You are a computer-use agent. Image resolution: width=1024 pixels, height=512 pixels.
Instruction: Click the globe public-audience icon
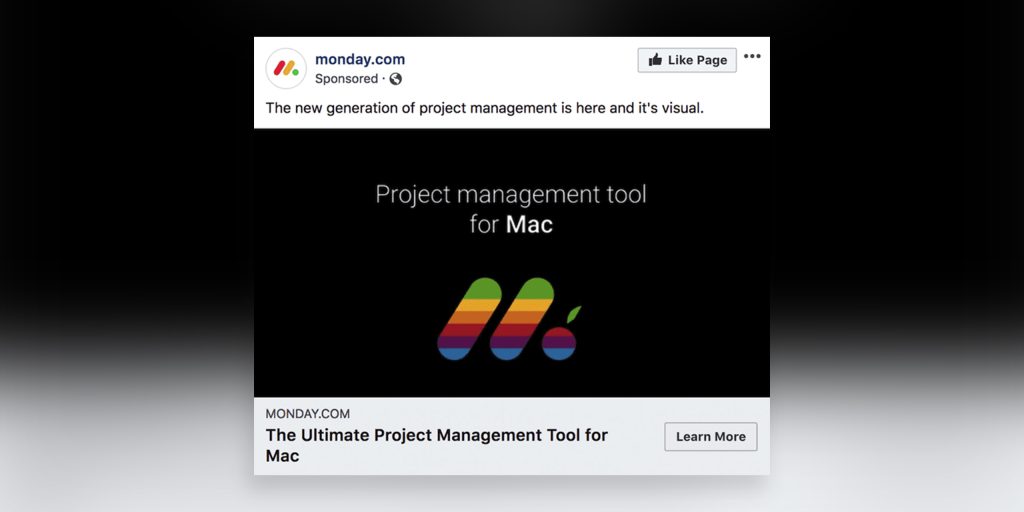[395, 79]
